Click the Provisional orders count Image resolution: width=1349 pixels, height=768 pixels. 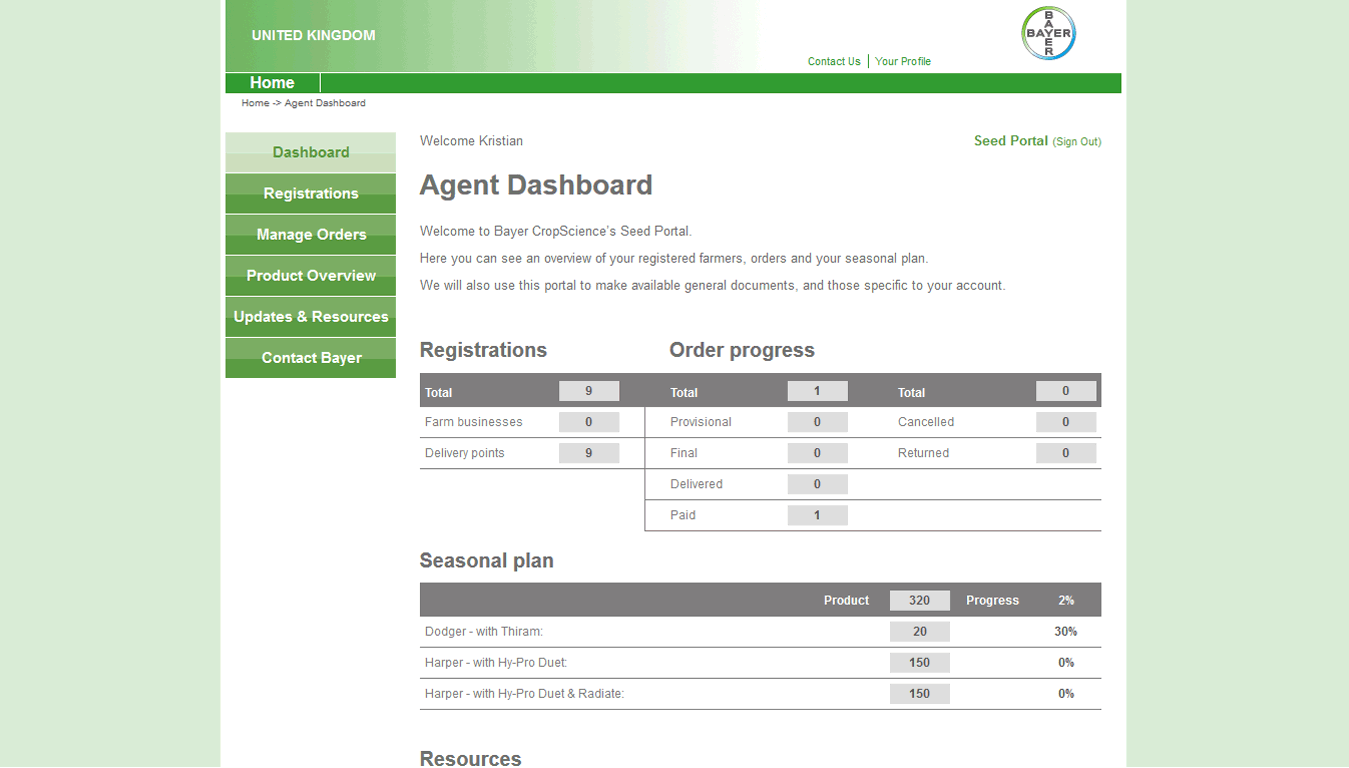click(x=817, y=422)
